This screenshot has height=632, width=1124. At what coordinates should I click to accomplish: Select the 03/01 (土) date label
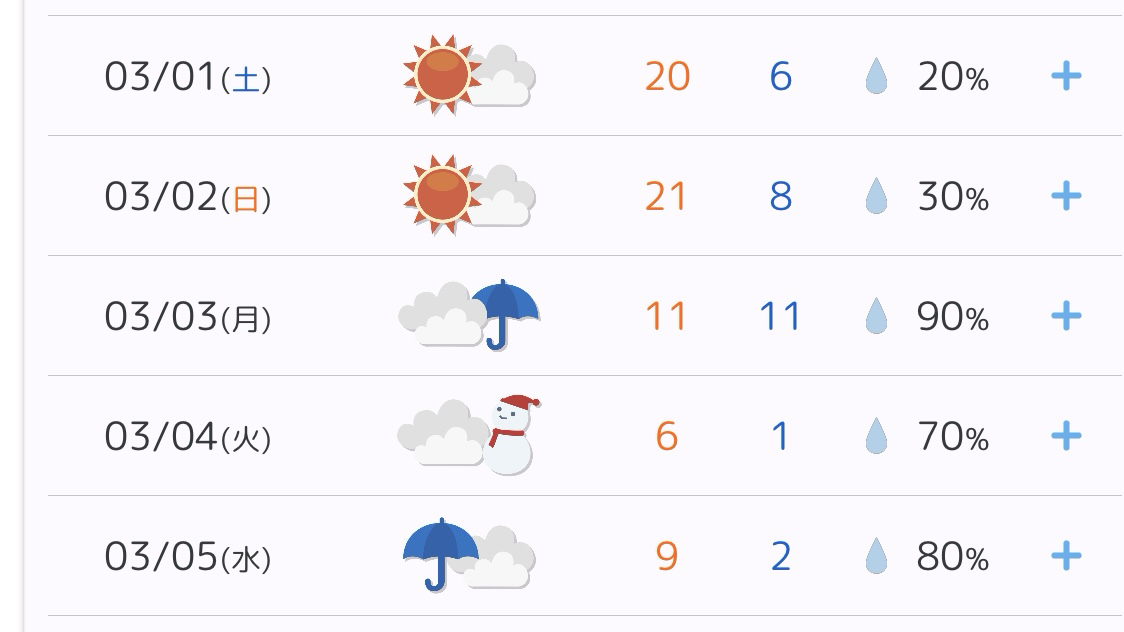[187, 77]
